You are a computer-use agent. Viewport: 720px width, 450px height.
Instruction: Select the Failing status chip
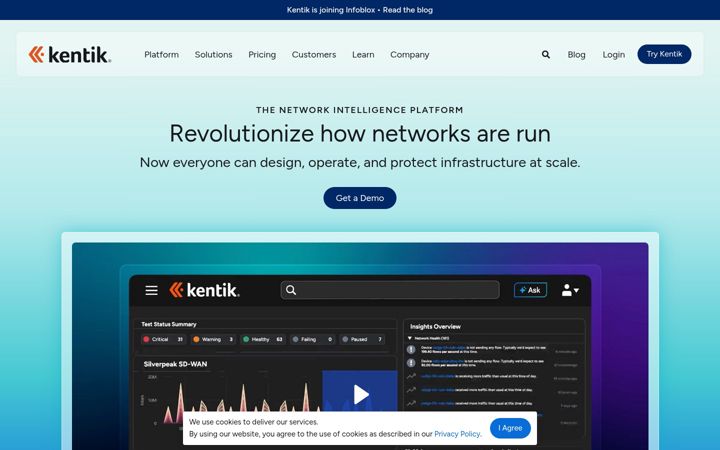pos(312,339)
